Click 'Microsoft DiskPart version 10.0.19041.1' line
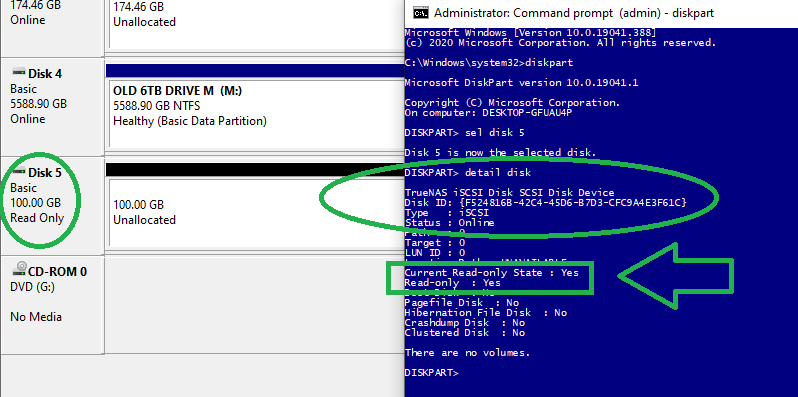The height and width of the screenshot is (397, 798). coord(521,83)
